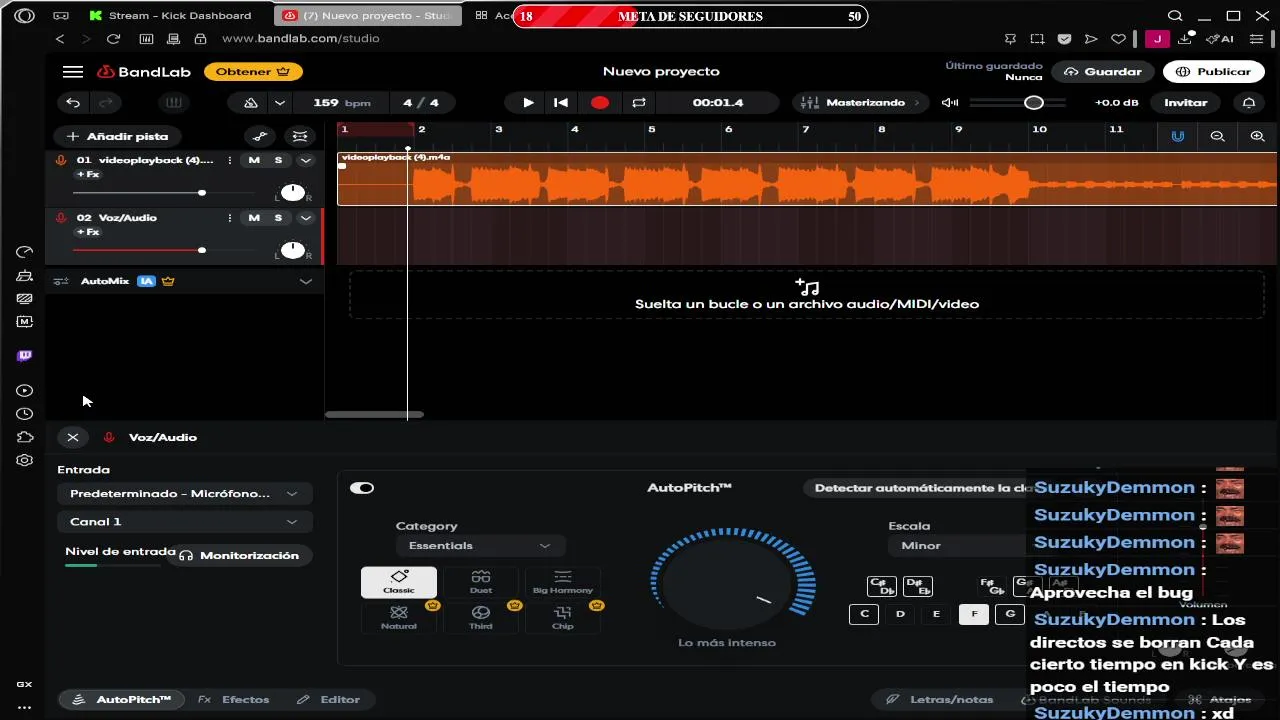Open the virtual piano keyboard icon
1280x720 pixels.
pos(174,102)
